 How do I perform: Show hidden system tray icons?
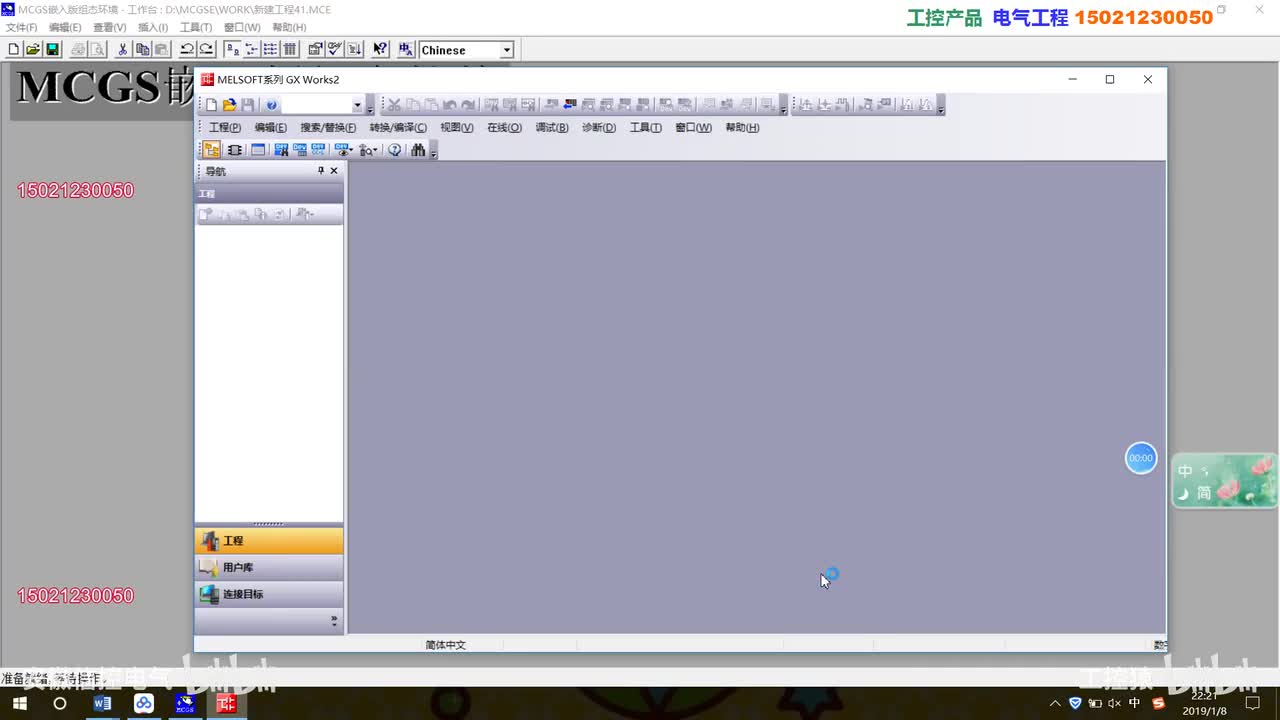pos(1055,704)
